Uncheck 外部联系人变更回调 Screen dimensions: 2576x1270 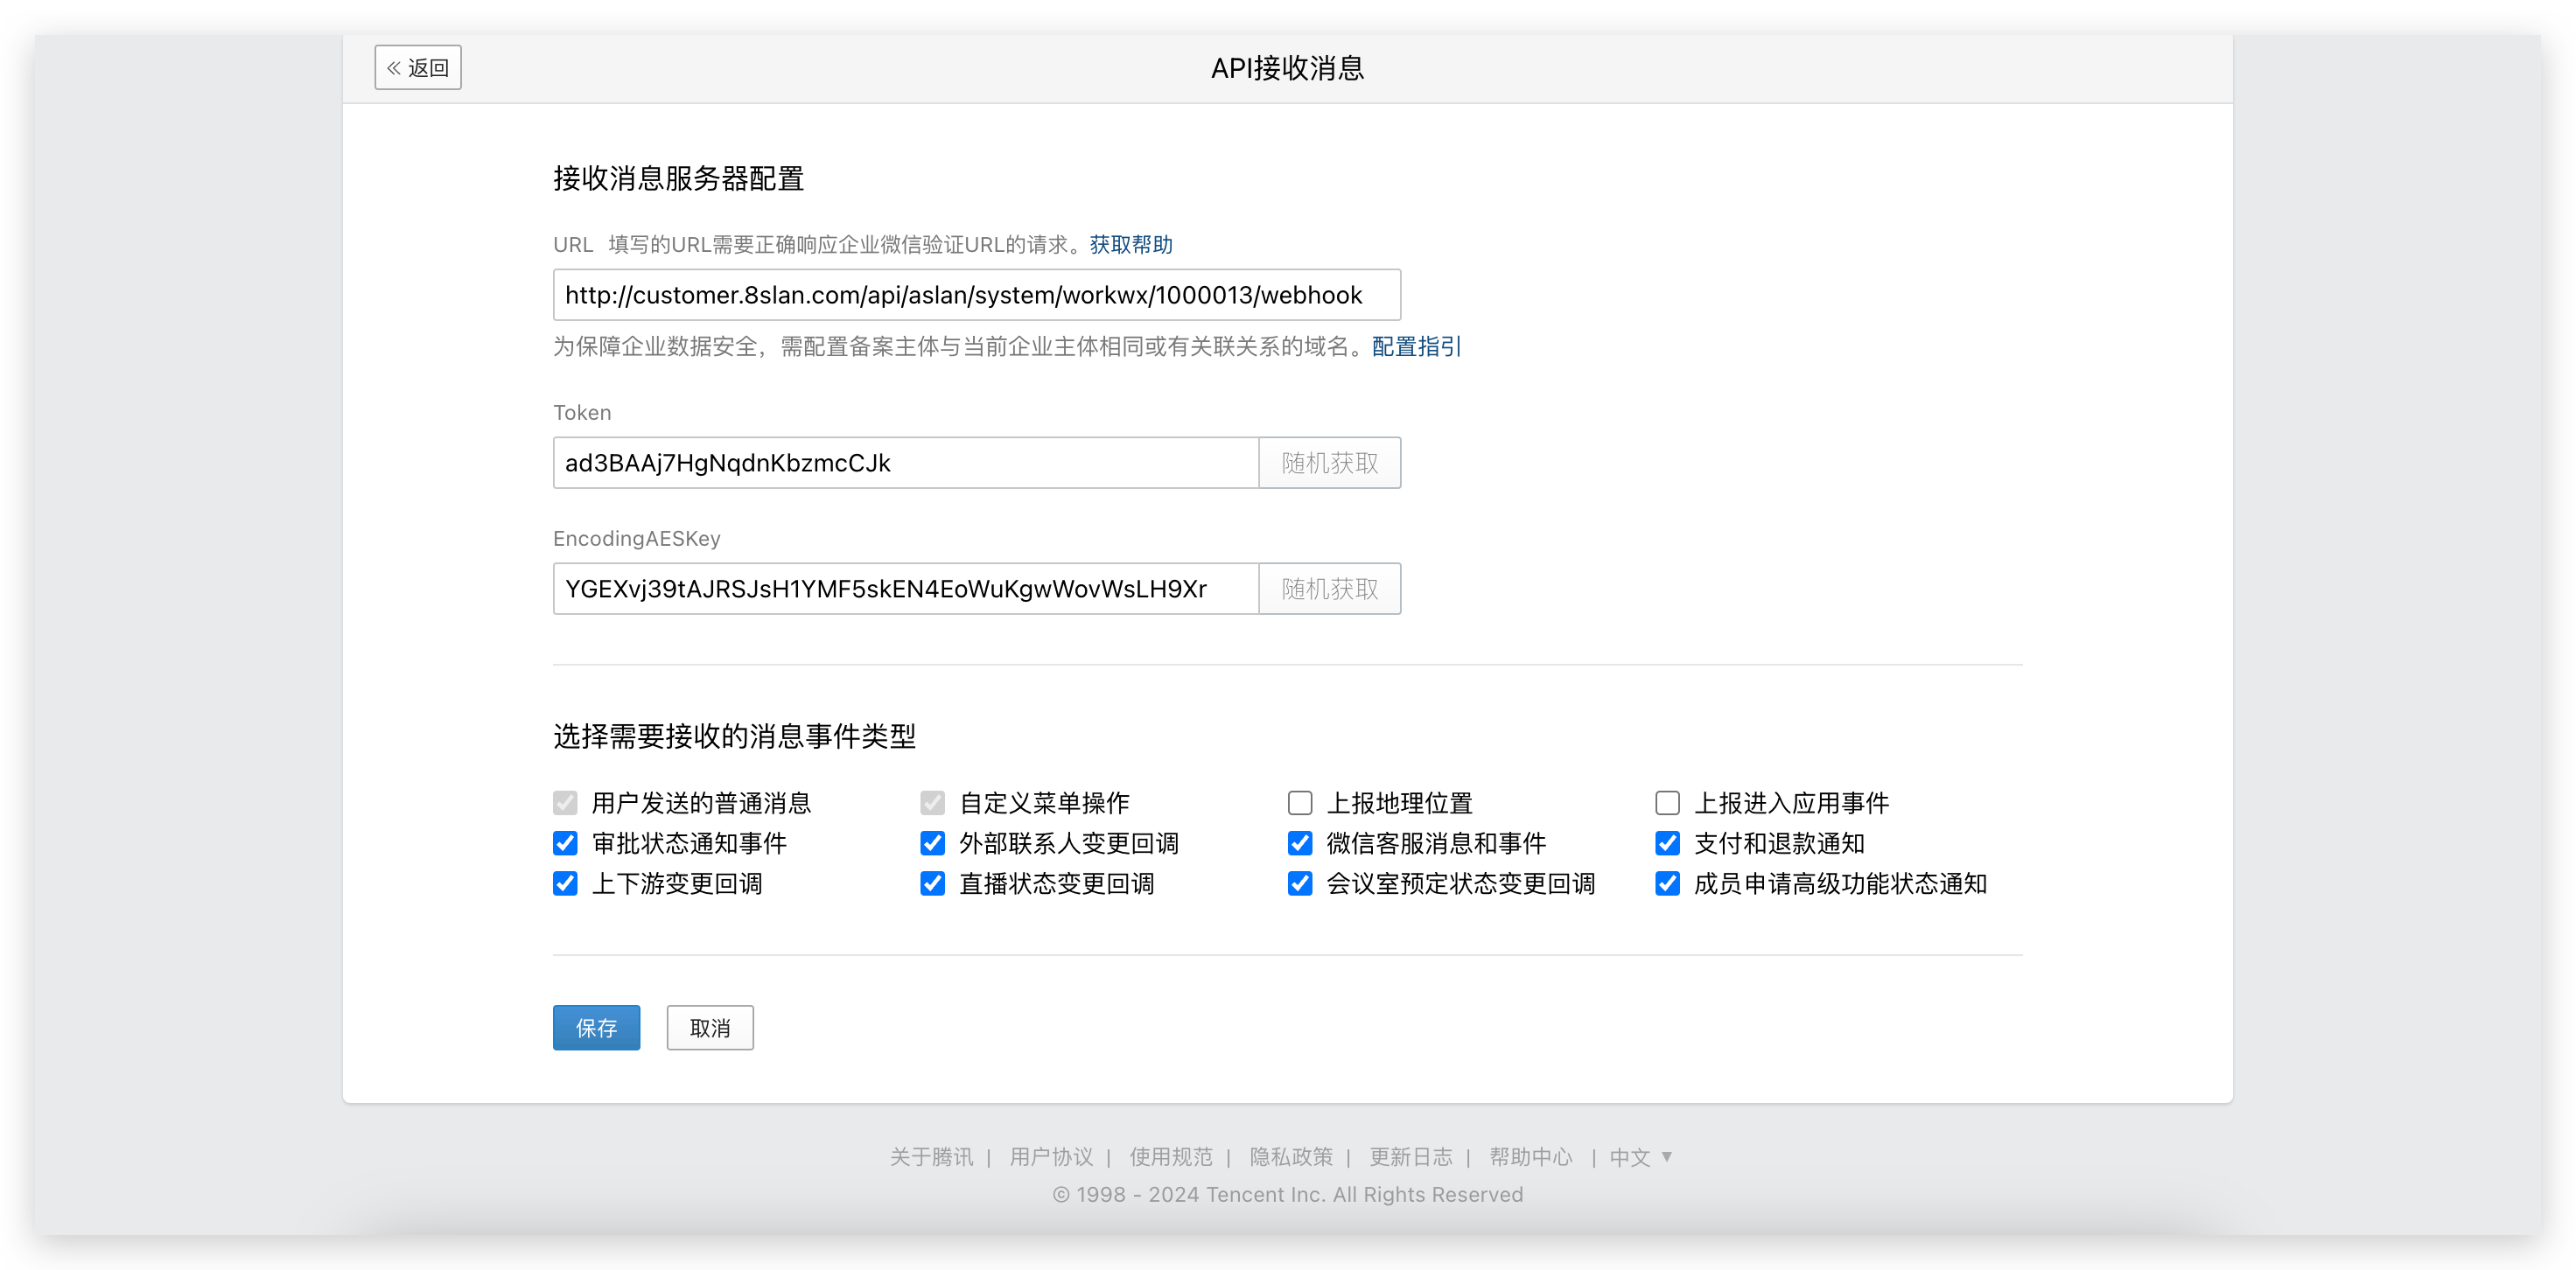click(x=933, y=843)
